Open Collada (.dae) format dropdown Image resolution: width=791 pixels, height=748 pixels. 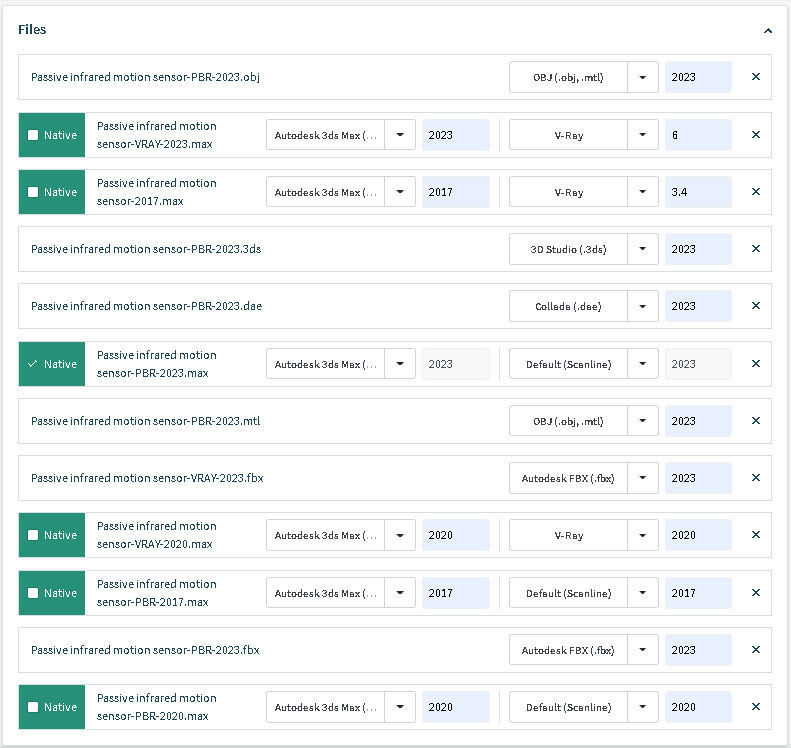tap(642, 306)
